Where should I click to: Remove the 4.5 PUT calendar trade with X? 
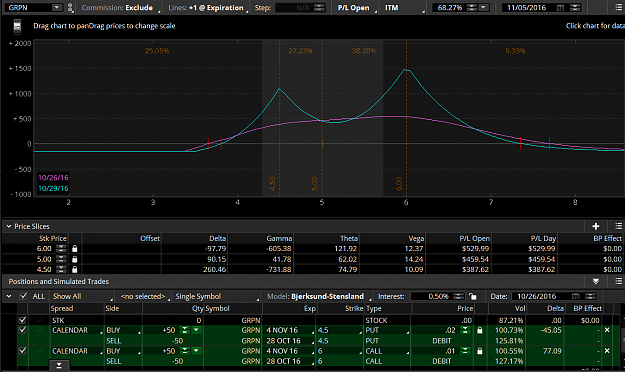pos(607,330)
